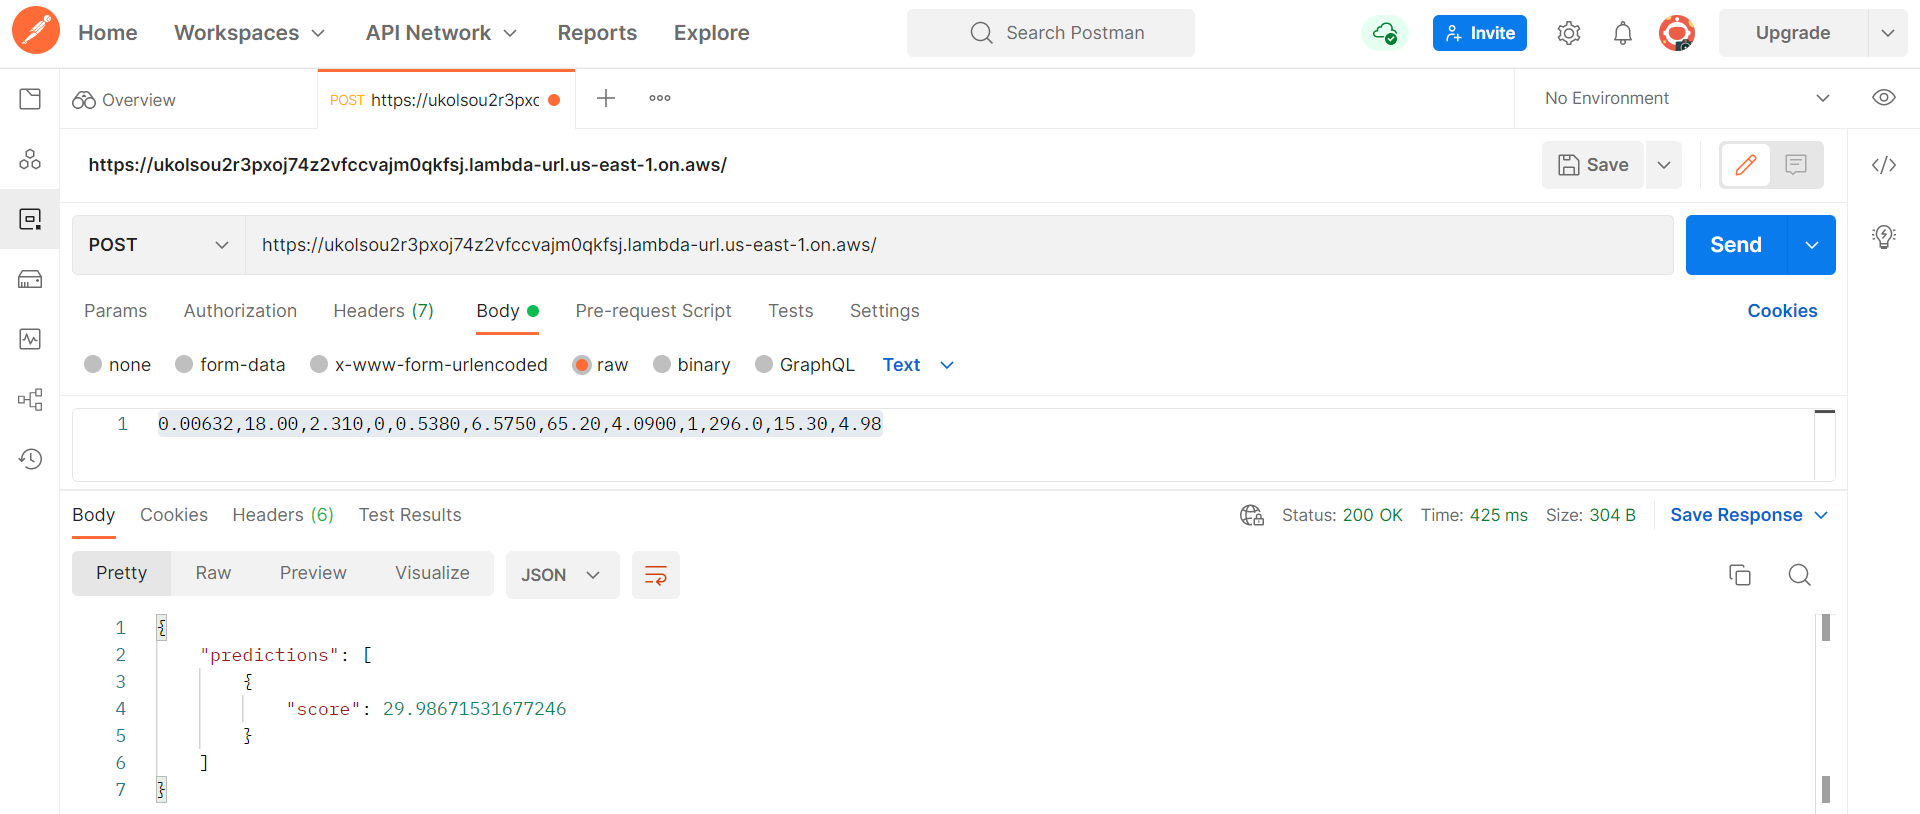
Task: Open the Authorization tab
Action: tap(240, 311)
